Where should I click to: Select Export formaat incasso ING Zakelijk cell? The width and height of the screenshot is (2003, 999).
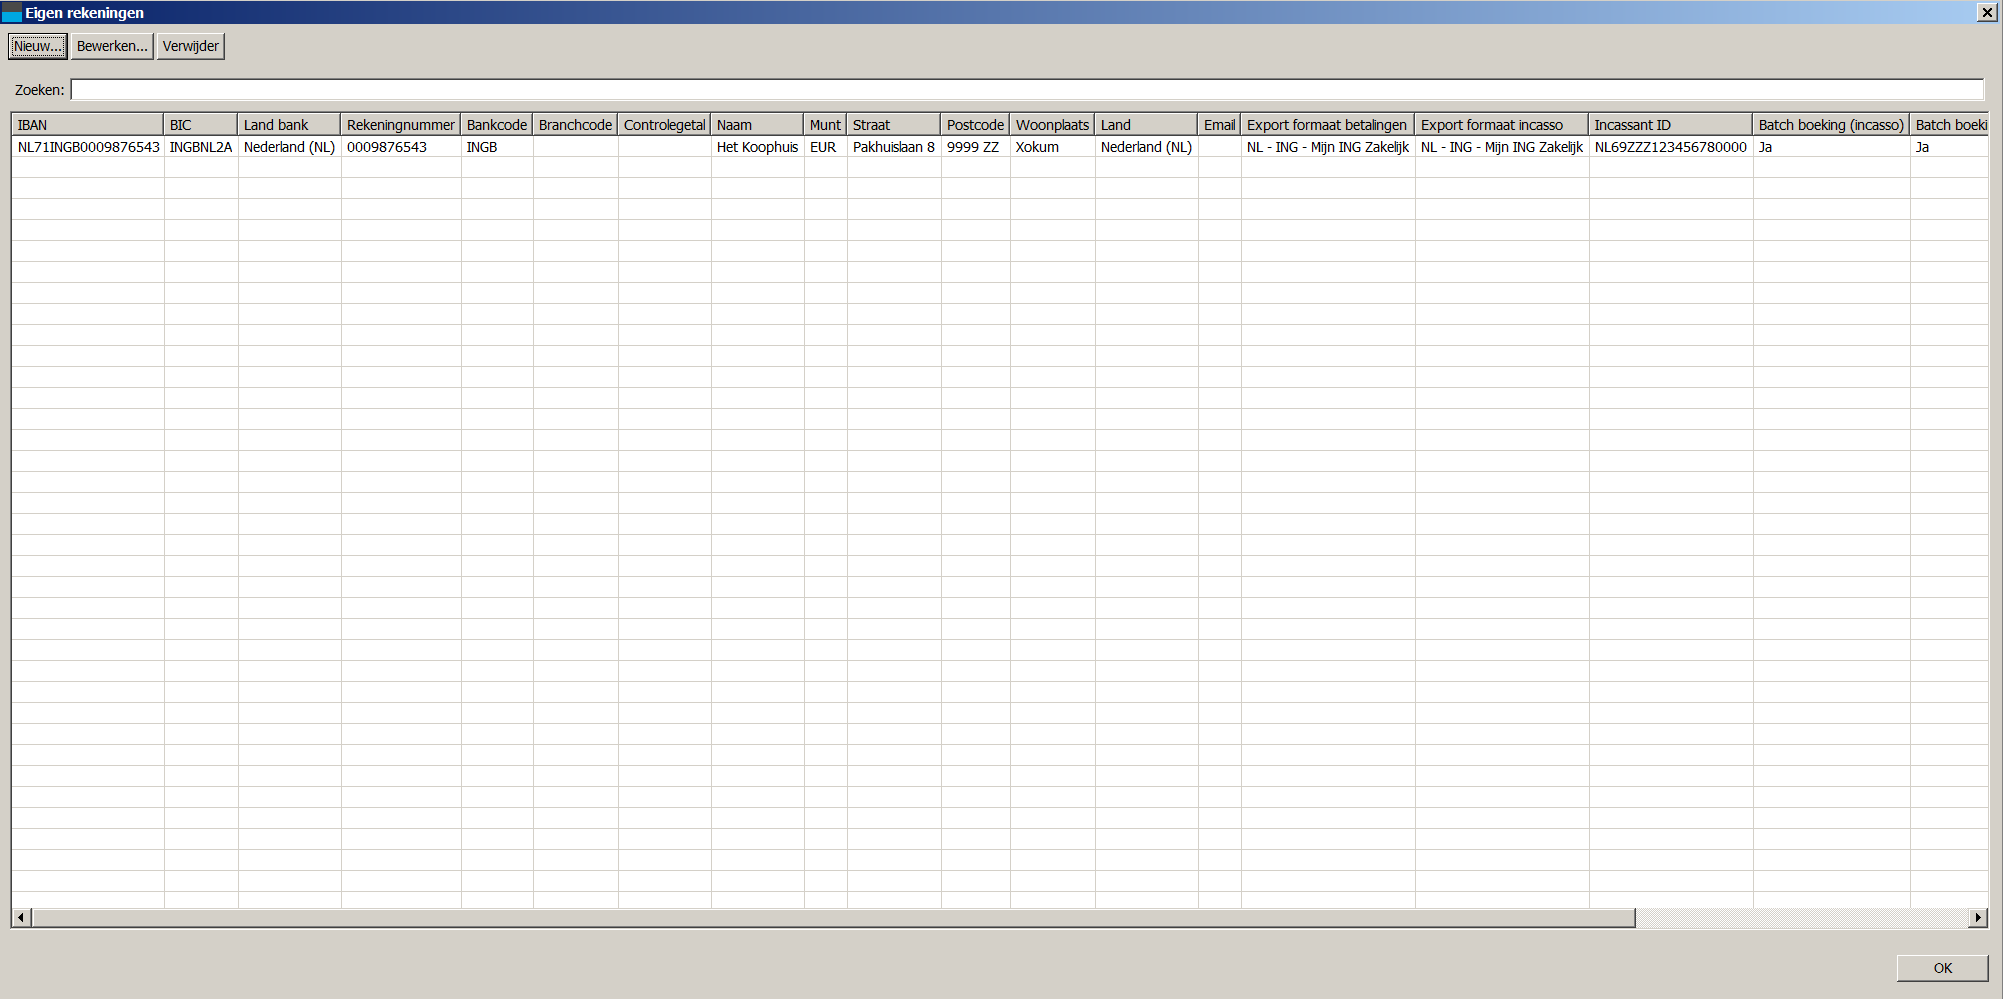[x=1502, y=147]
